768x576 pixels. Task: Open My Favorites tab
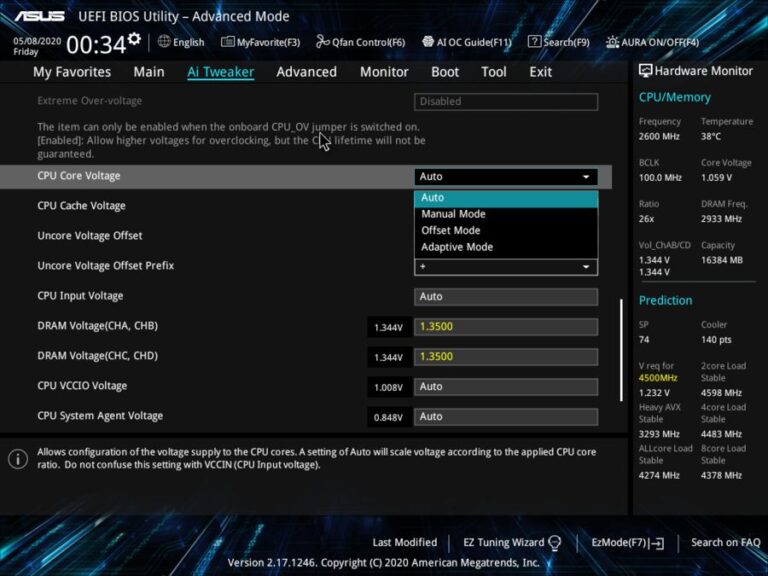tap(72, 72)
